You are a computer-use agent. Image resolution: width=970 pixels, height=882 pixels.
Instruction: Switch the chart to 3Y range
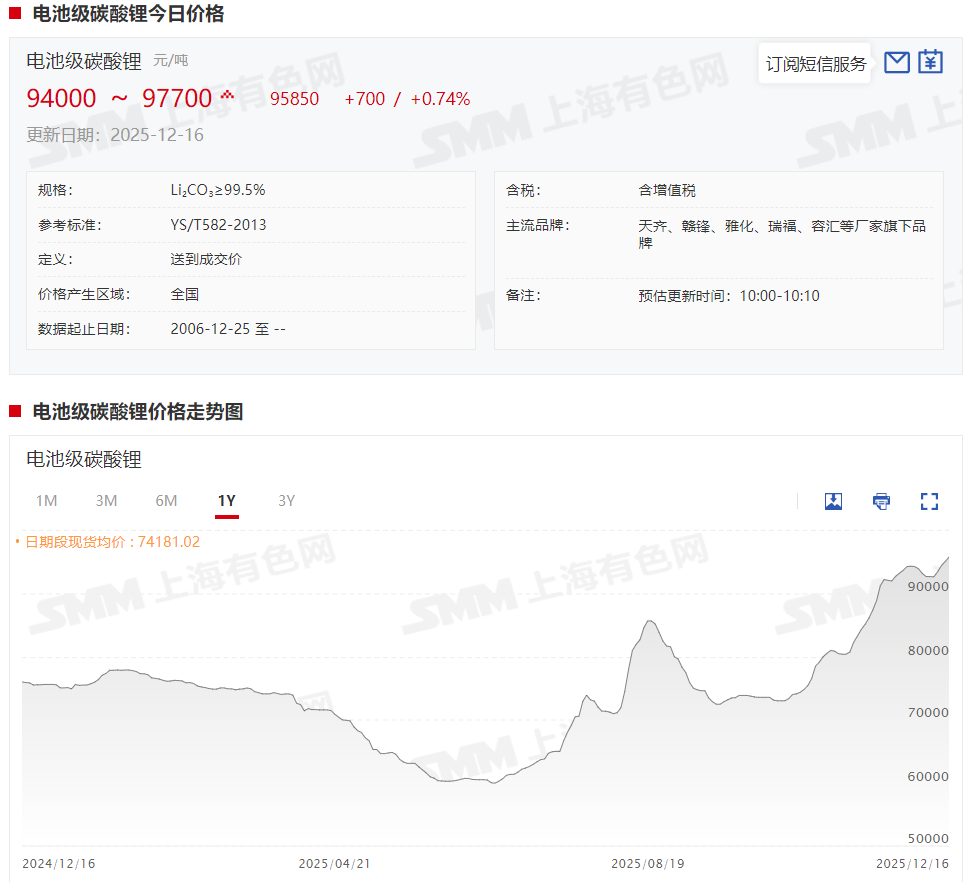tap(287, 501)
